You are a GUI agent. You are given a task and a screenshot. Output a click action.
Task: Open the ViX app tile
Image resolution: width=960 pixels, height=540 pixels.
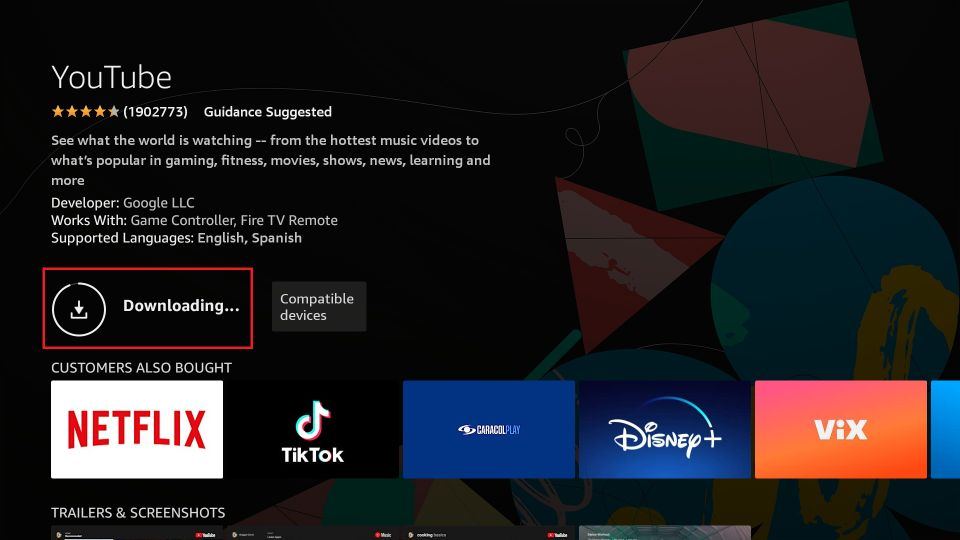(x=841, y=429)
